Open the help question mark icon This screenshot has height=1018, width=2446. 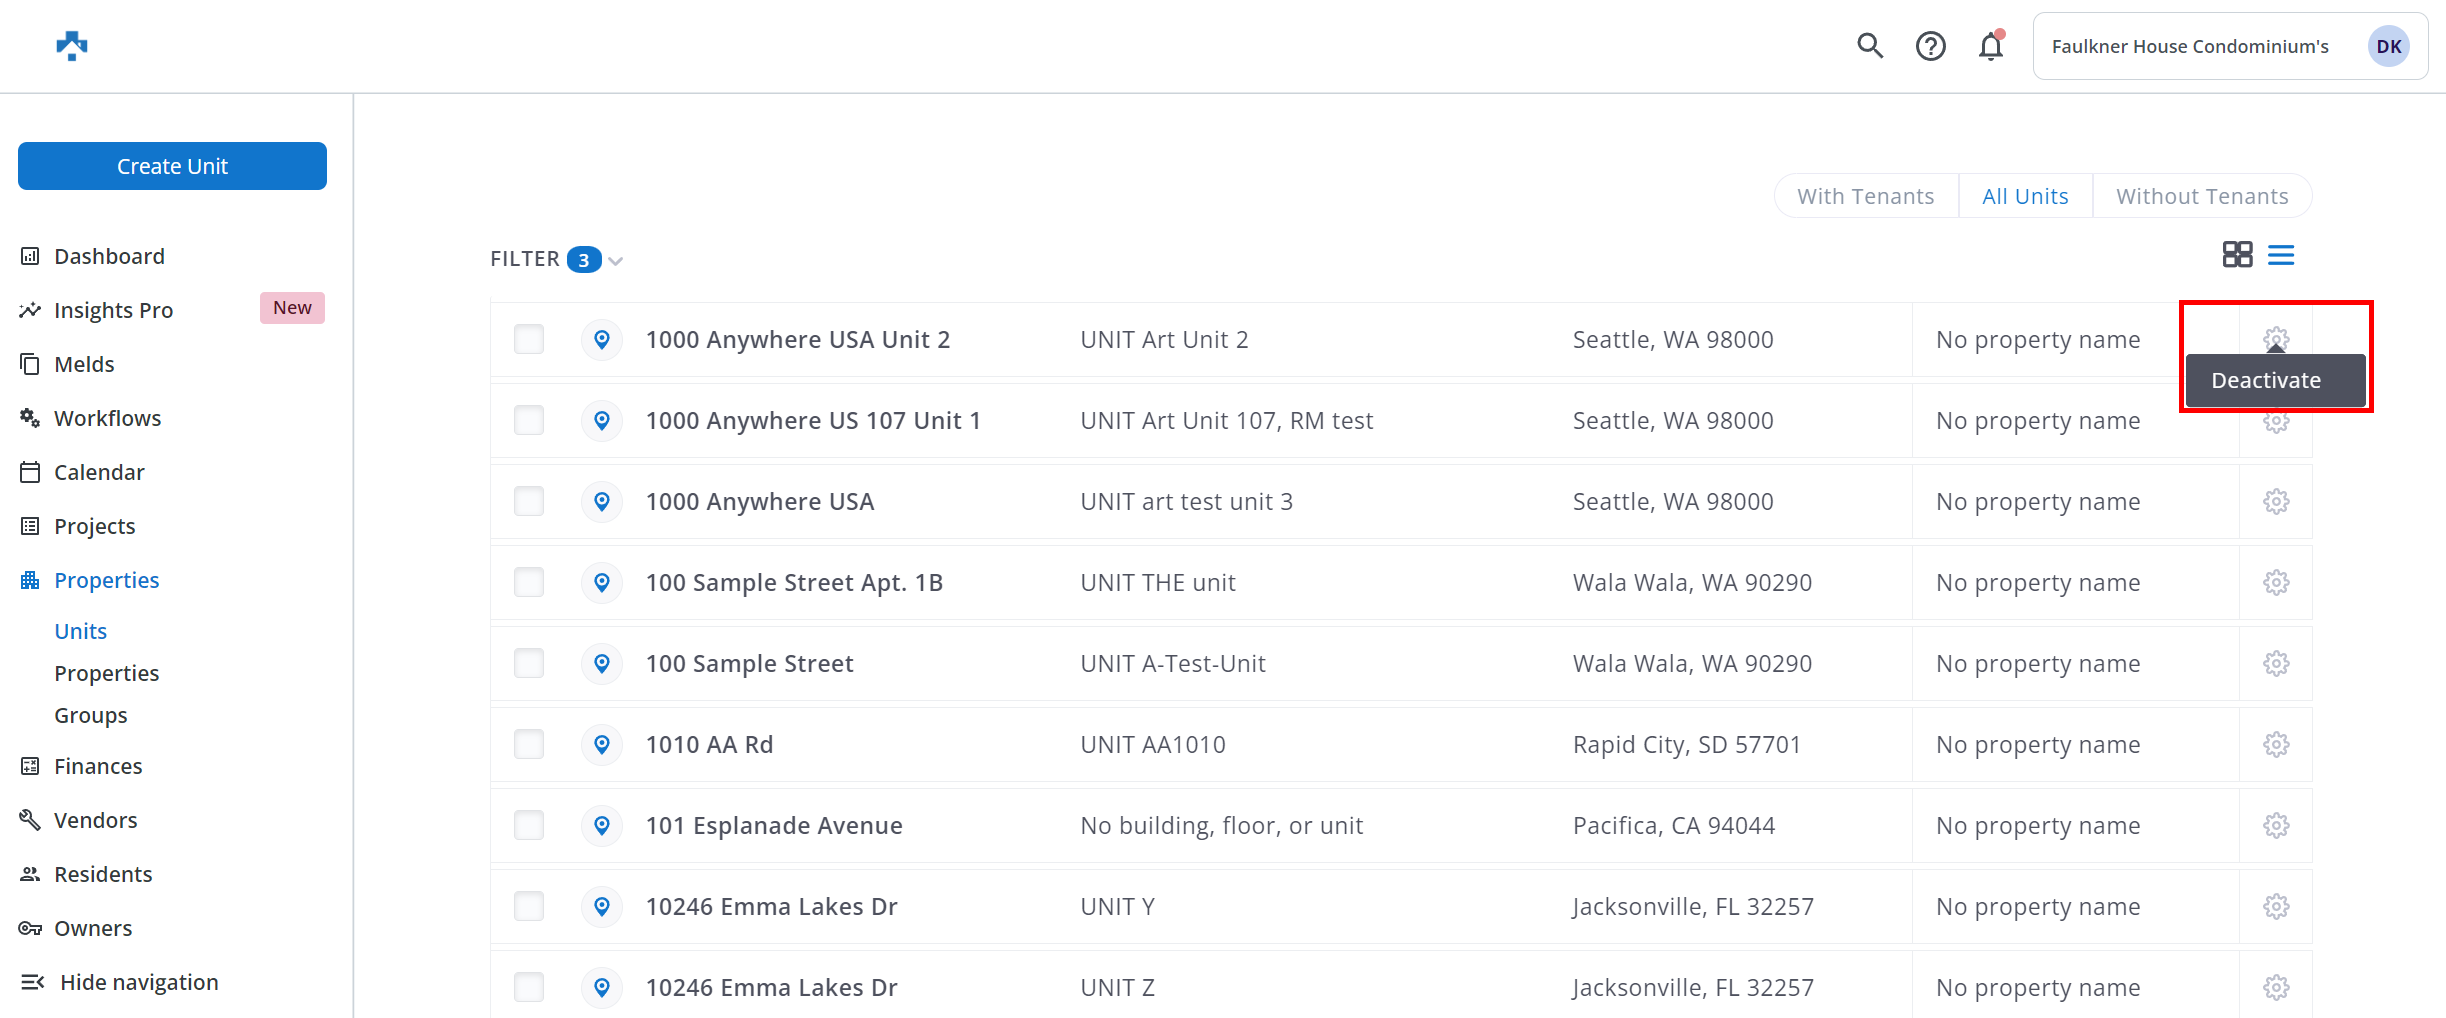[1930, 46]
